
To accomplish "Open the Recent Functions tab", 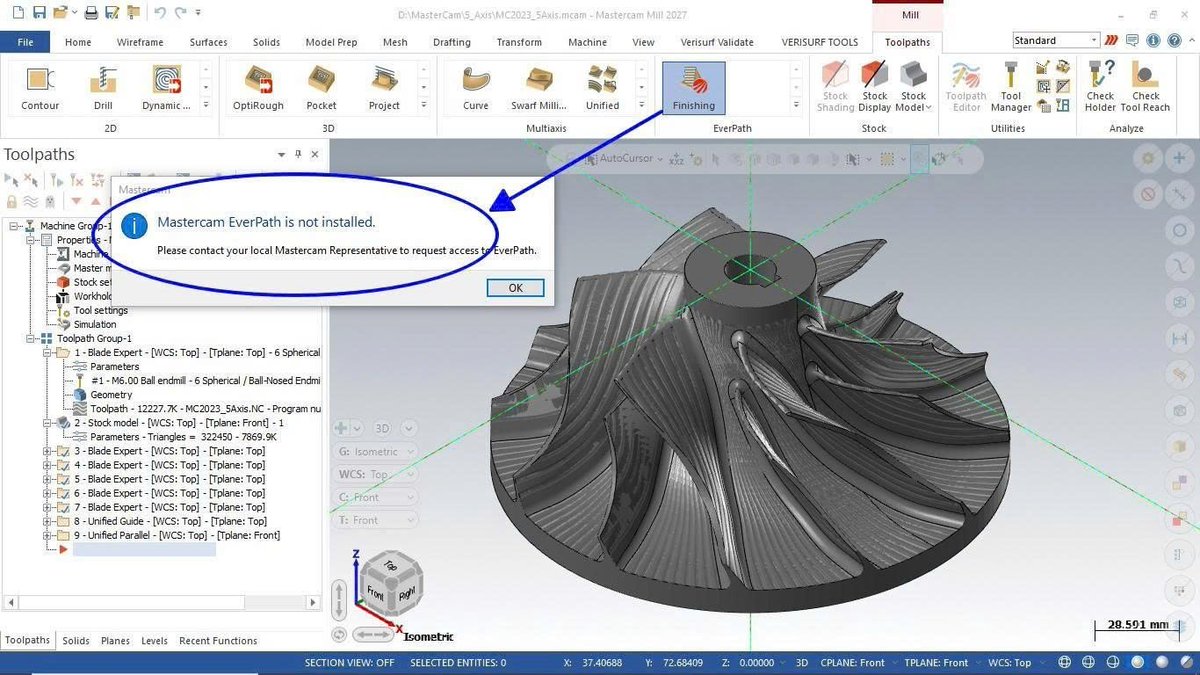I will click(x=218, y=640).
